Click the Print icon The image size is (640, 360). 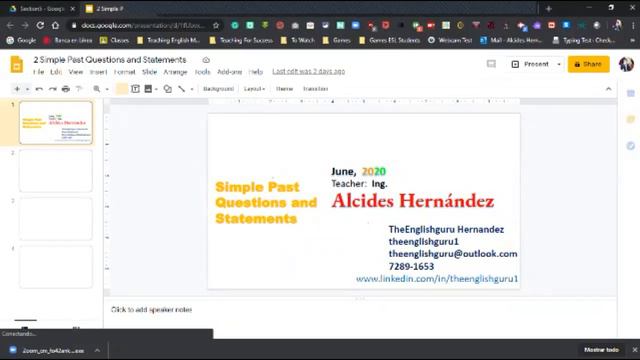pyautogui.click(x=66, y=89)
